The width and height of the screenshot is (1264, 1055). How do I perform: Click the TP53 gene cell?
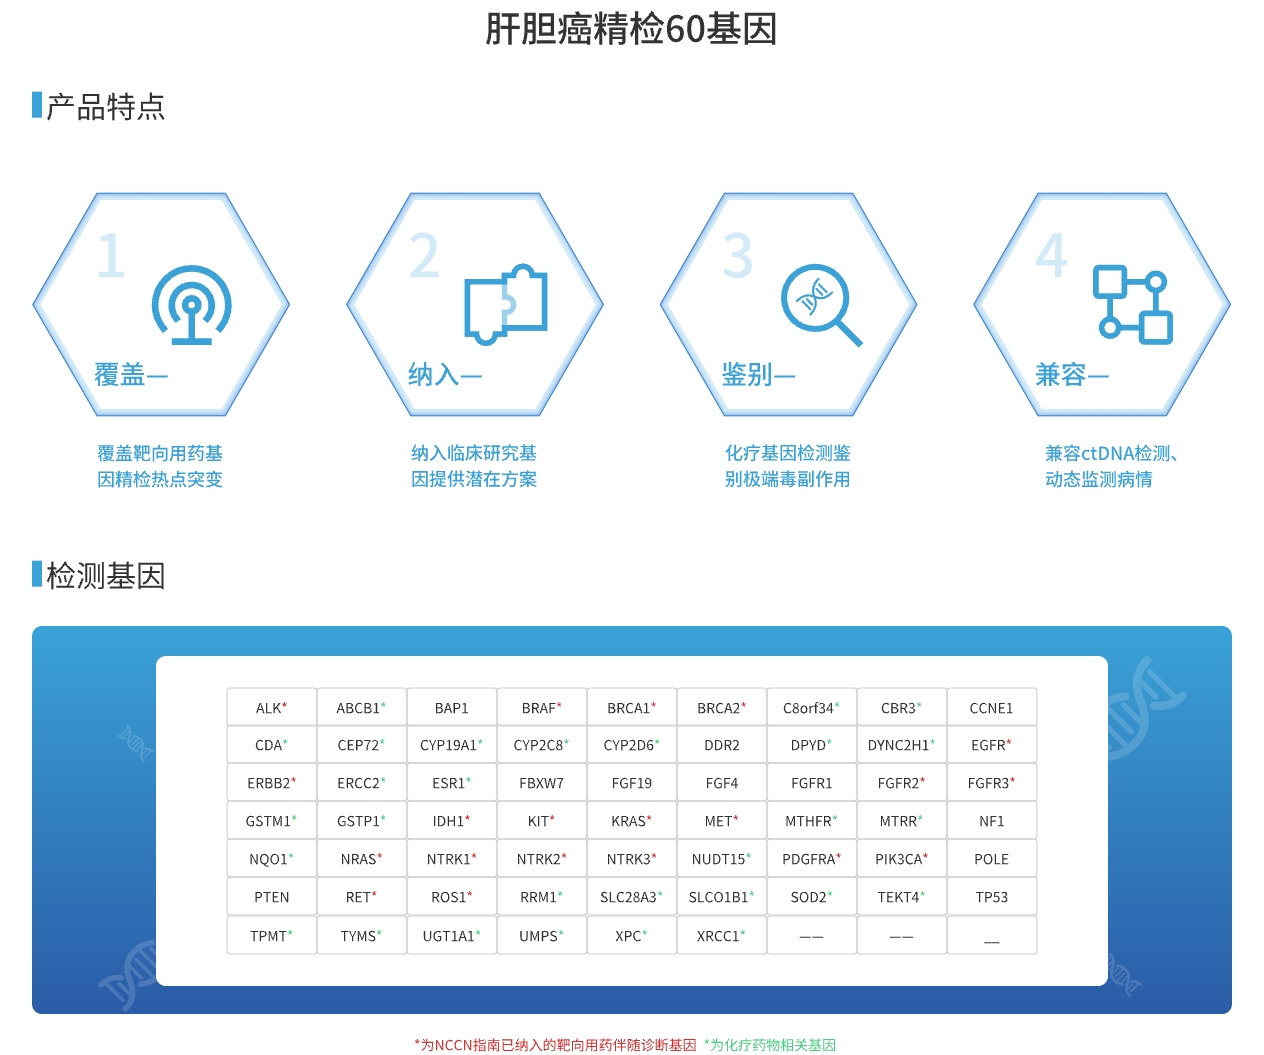click(991, 897)
